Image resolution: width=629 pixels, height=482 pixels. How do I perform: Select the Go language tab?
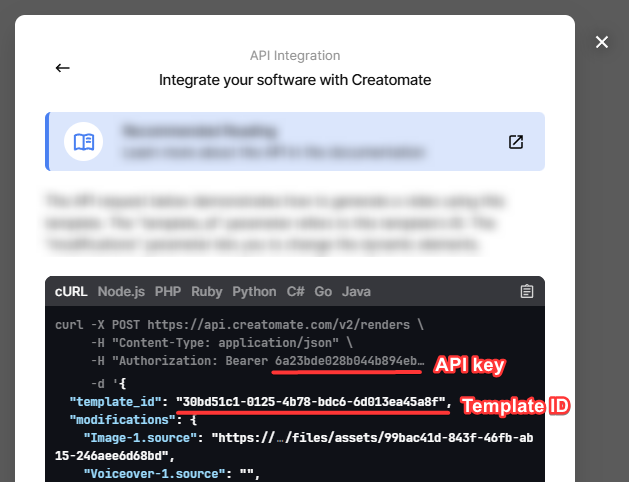point(323,292)
